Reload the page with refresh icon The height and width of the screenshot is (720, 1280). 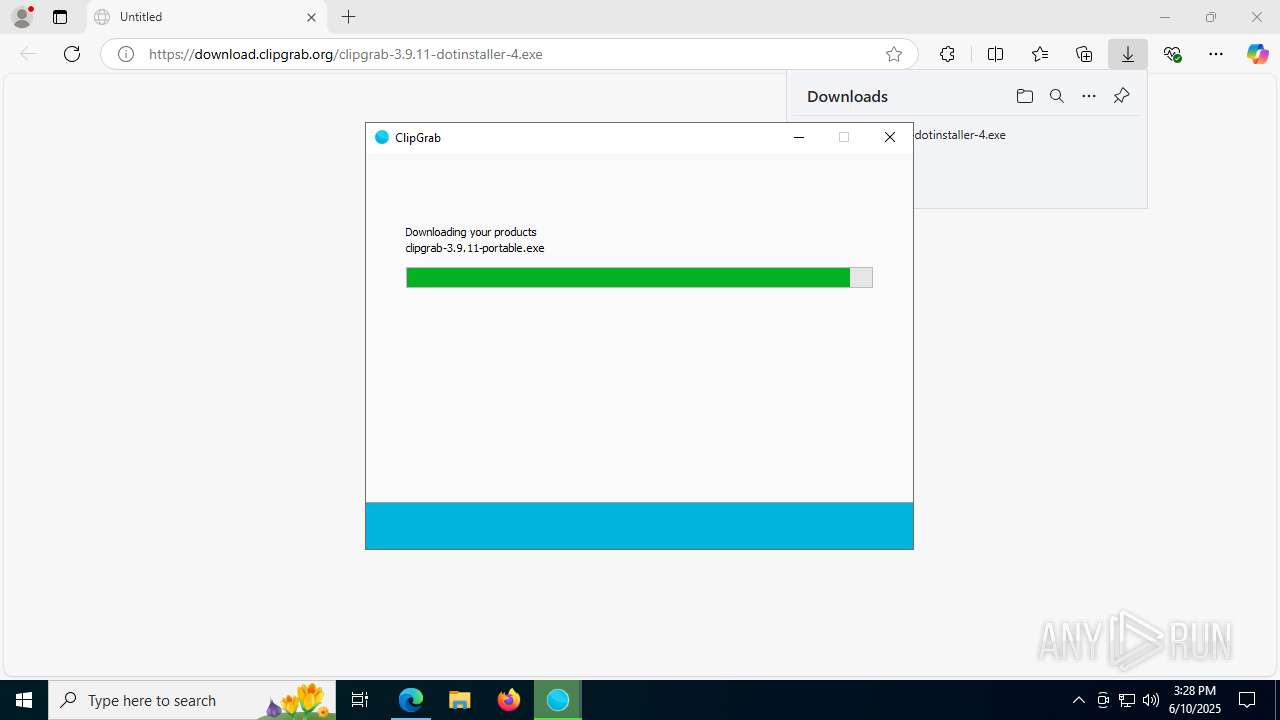72,54
